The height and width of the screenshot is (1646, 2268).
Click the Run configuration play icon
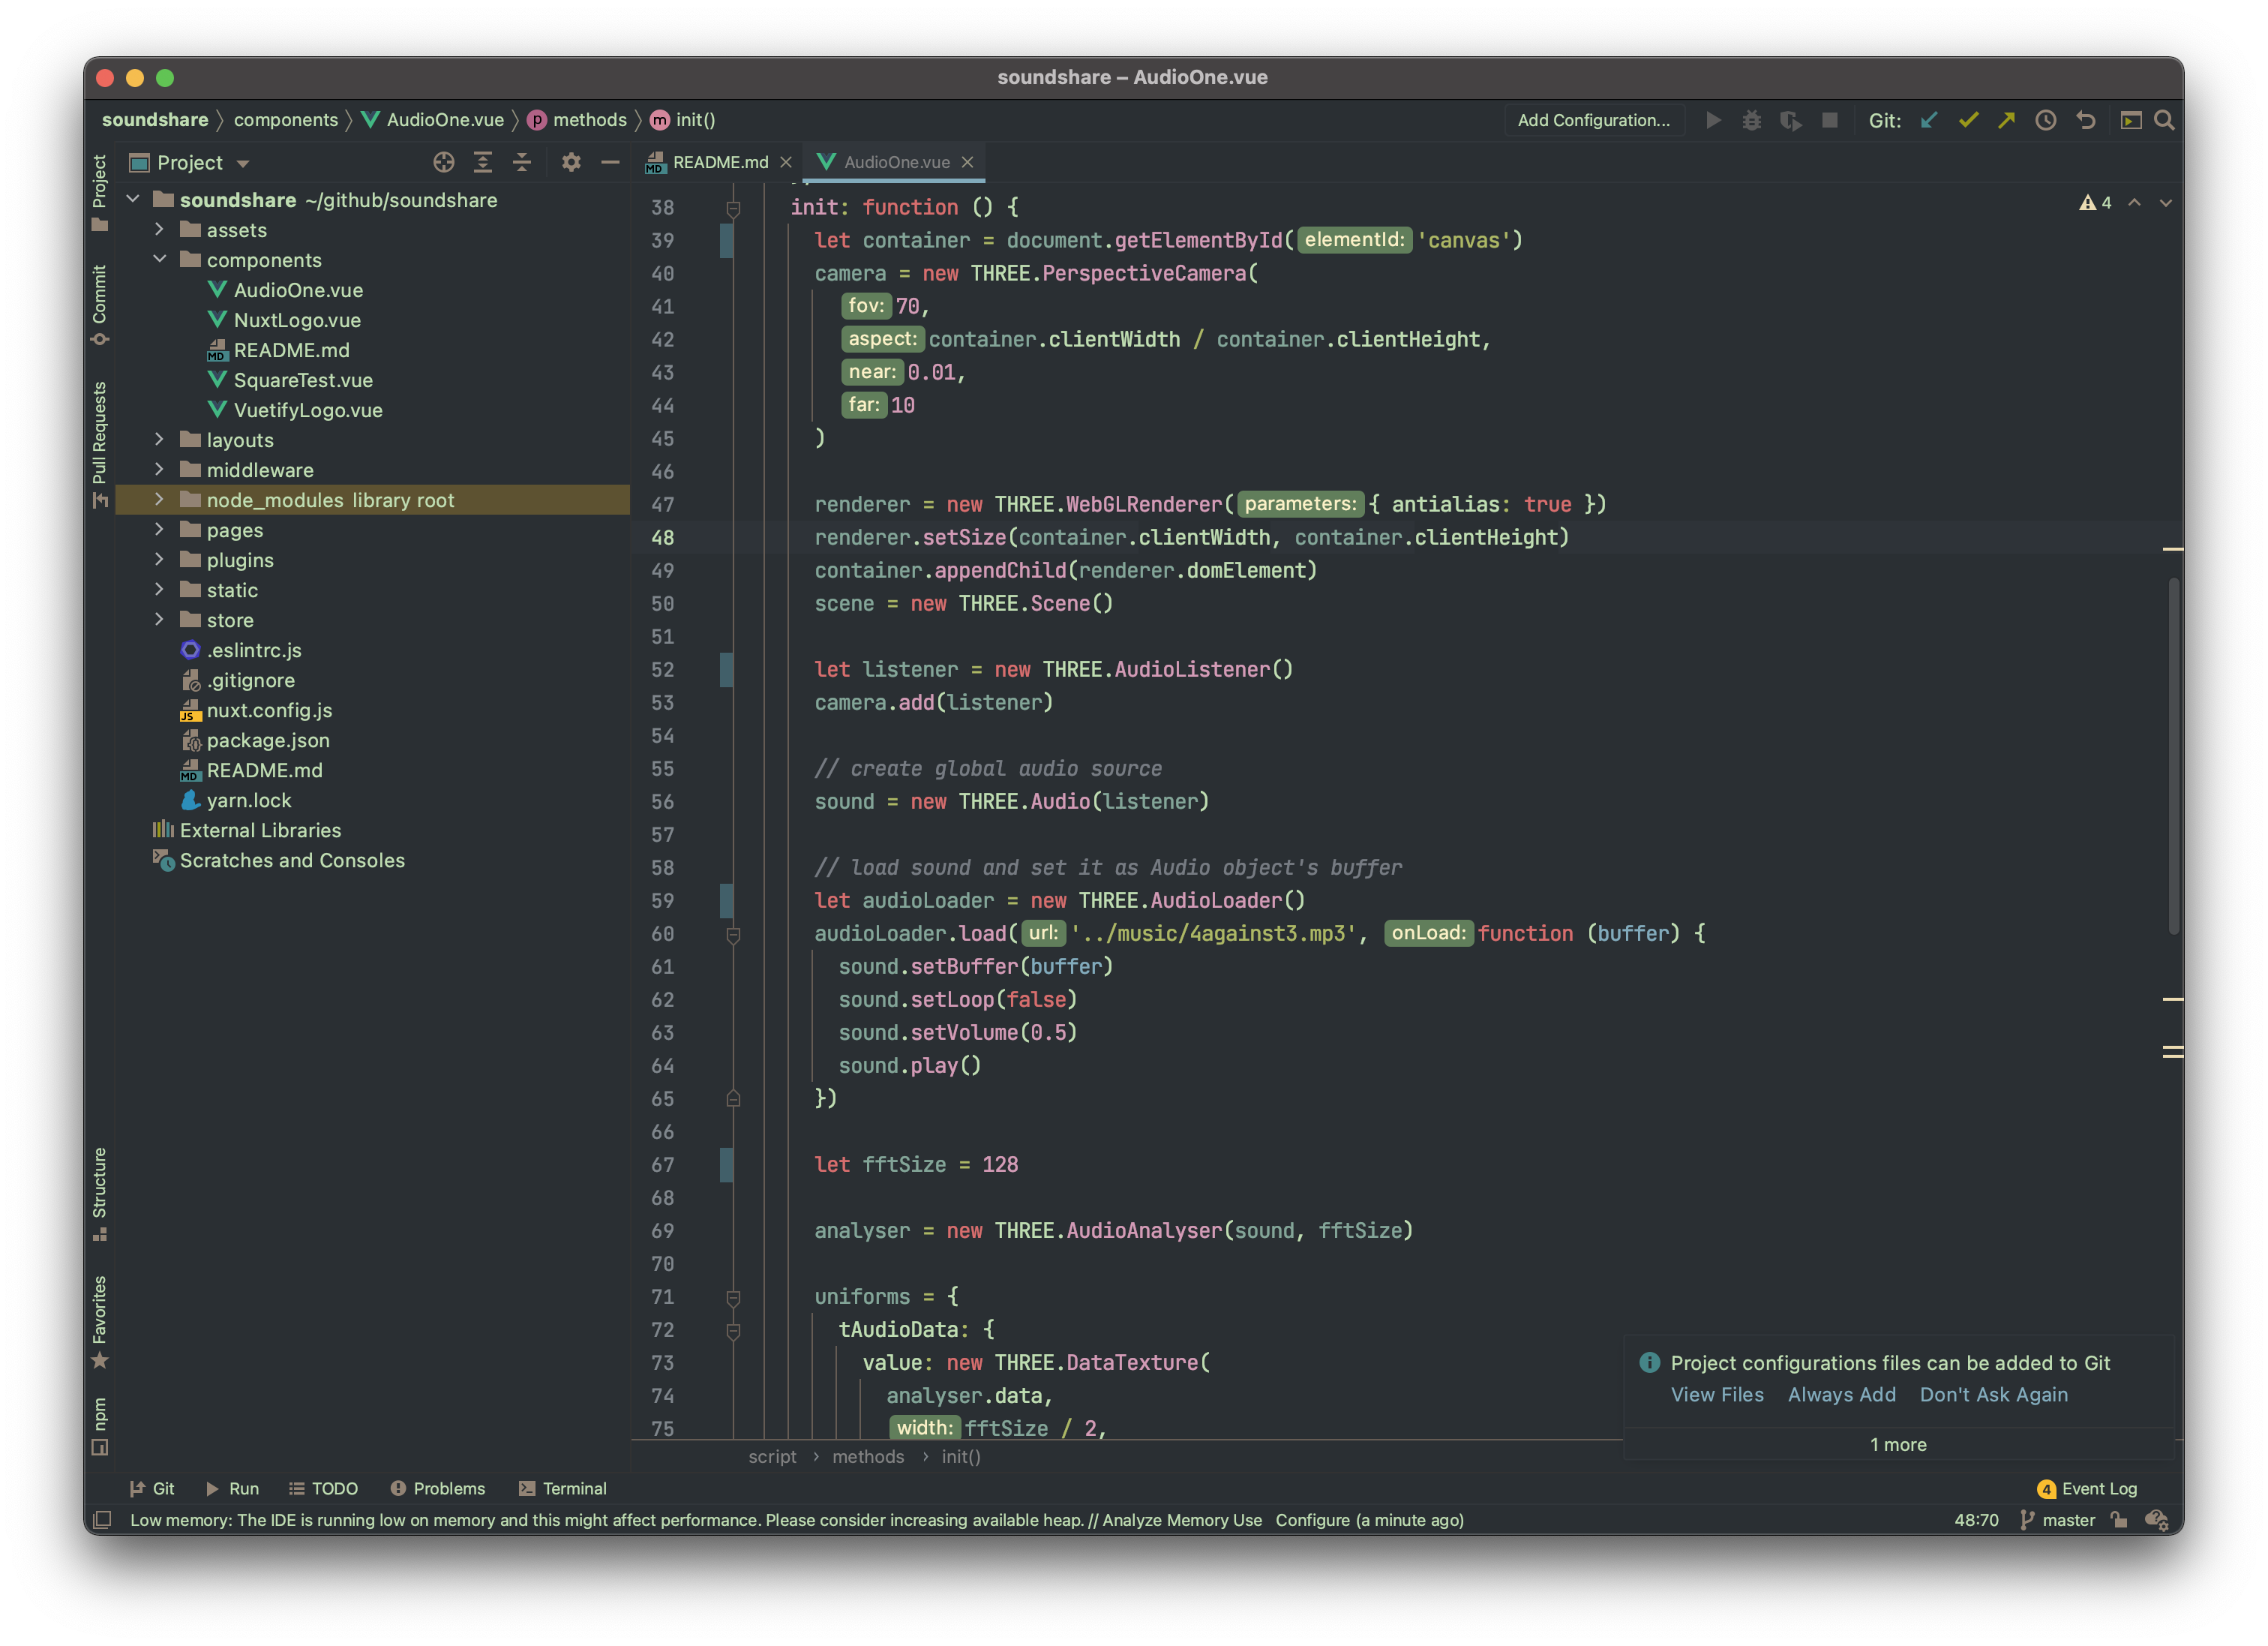pyautogui.click(x=1713, y=120)
